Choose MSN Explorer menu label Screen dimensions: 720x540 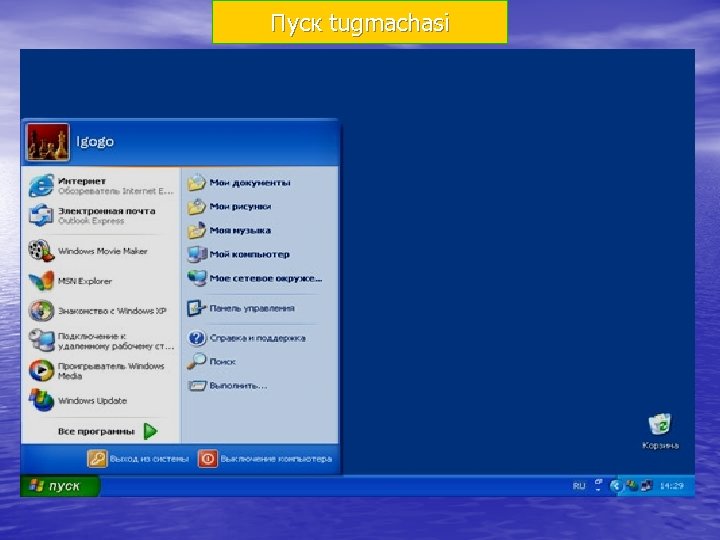tap(85, 281)
